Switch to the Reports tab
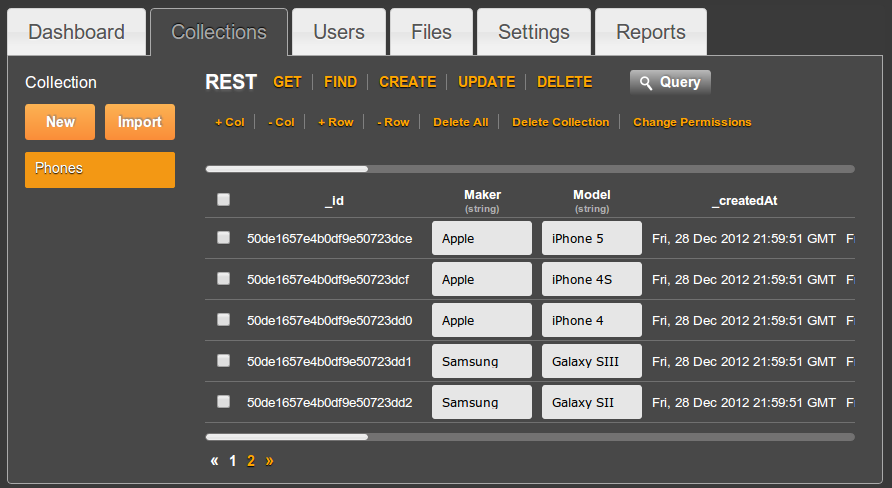The width and height of the screenshot is (892, 488). 650,32
